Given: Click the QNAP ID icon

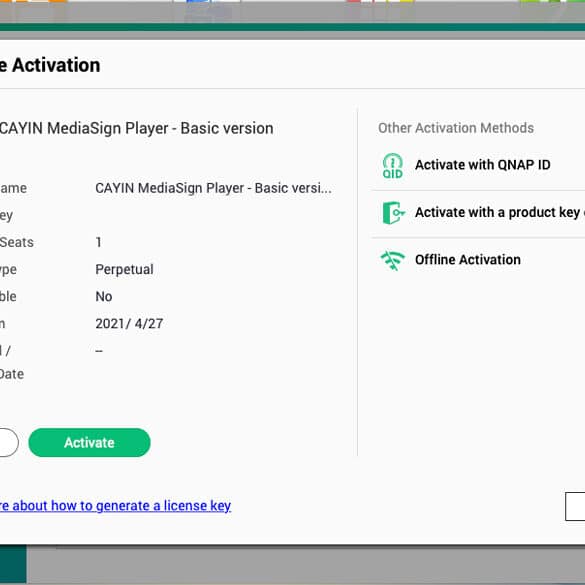Looking at the screenshot, I should click(x=392, y=165).
